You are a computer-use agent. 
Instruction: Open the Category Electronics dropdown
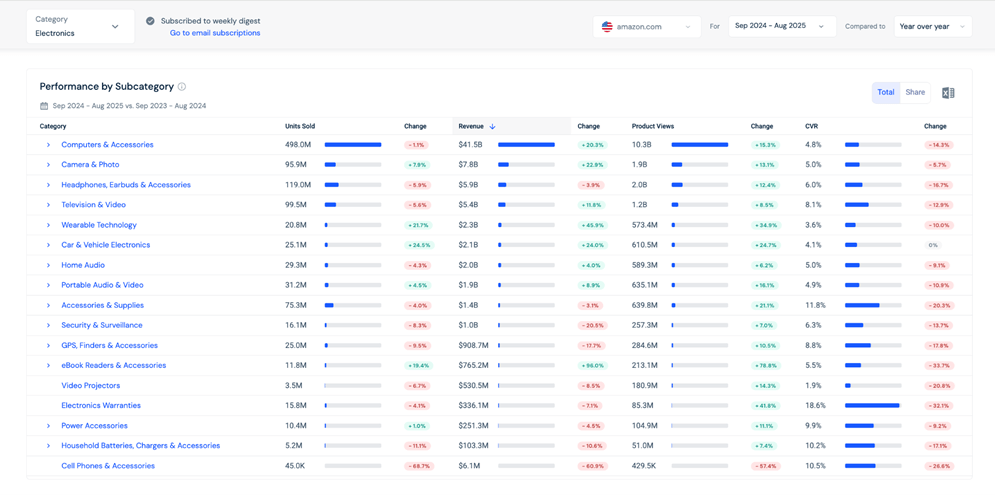[81, 27]
